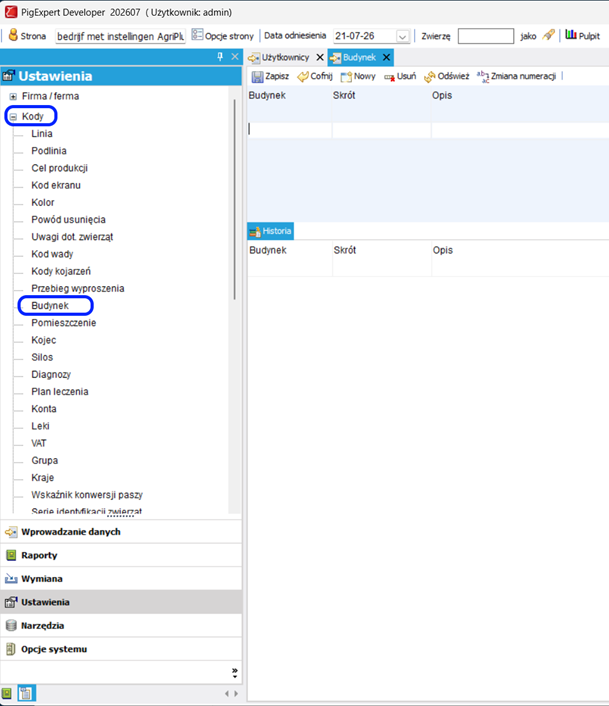Click the top Skrót column header
Screen dimensions: 609x706
tap(344, 95)
